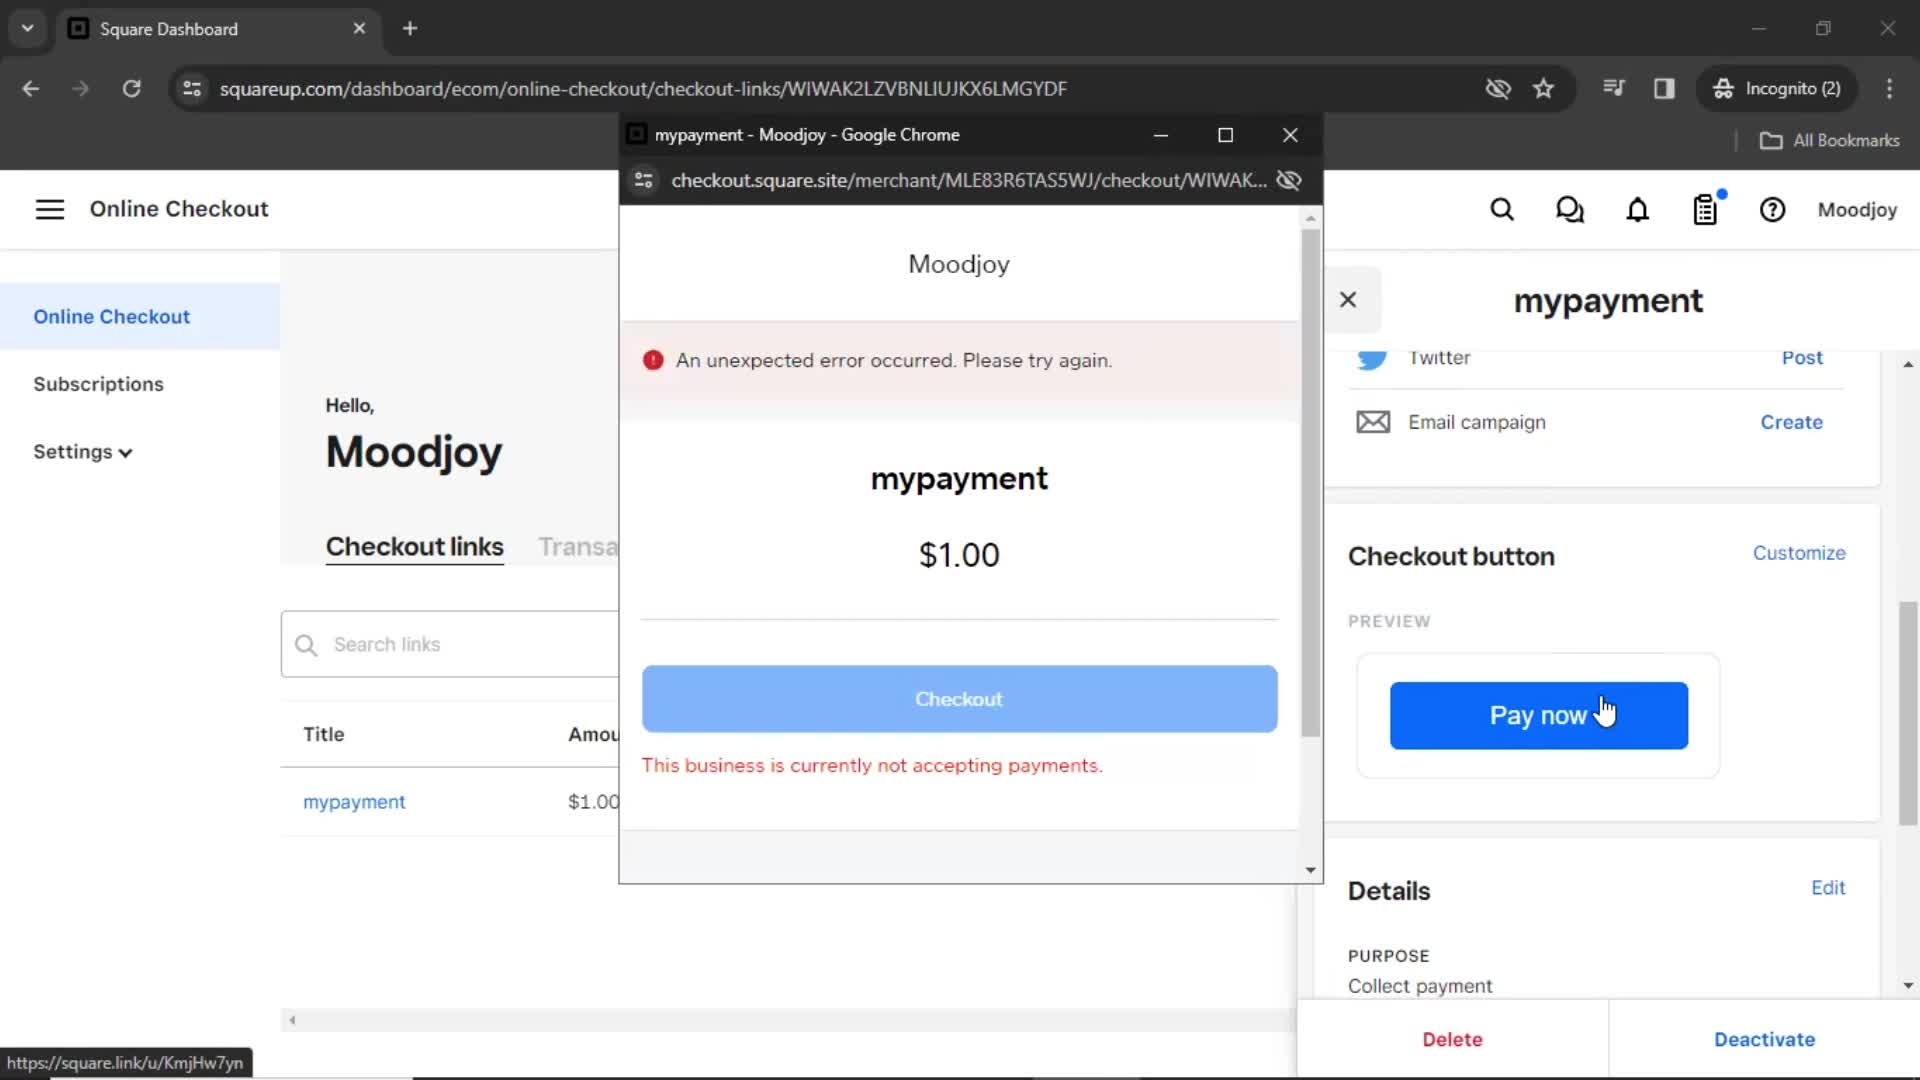Open Subscriptions in the sidebar
Viewport: 1920px width, 1080px height.
coord(98,384)
